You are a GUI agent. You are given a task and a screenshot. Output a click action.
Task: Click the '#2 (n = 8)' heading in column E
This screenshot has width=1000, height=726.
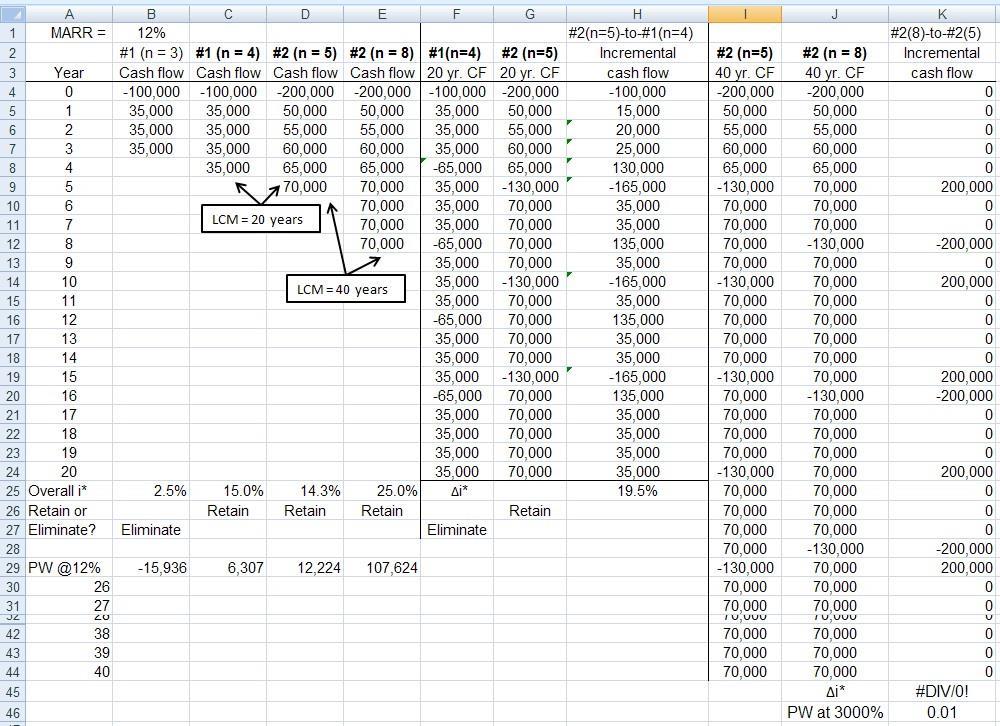coord(382,53)
